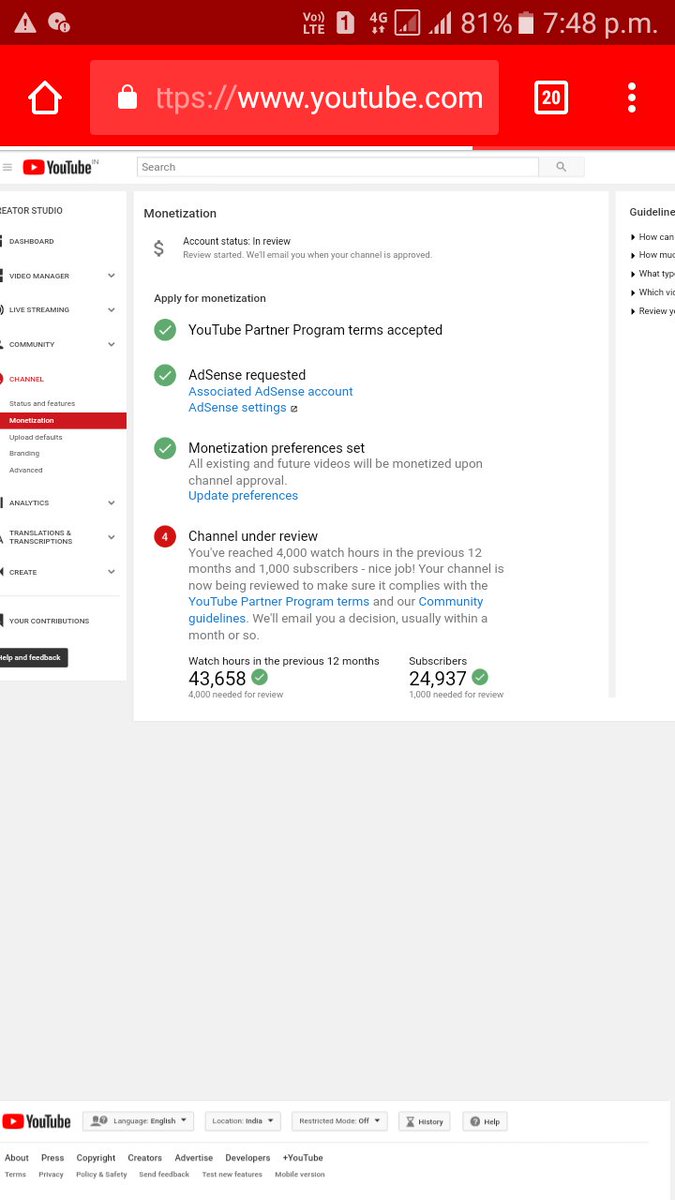The width and height of the screenshot is (675, 1200).
Task: Click the footer Help button
Action: tap(485, 1121)
